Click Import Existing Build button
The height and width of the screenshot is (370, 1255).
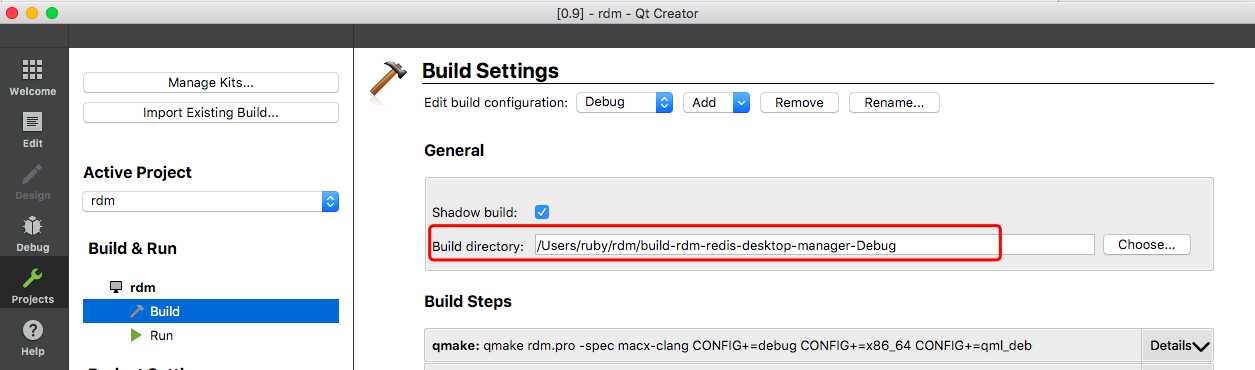pos(211,113)
